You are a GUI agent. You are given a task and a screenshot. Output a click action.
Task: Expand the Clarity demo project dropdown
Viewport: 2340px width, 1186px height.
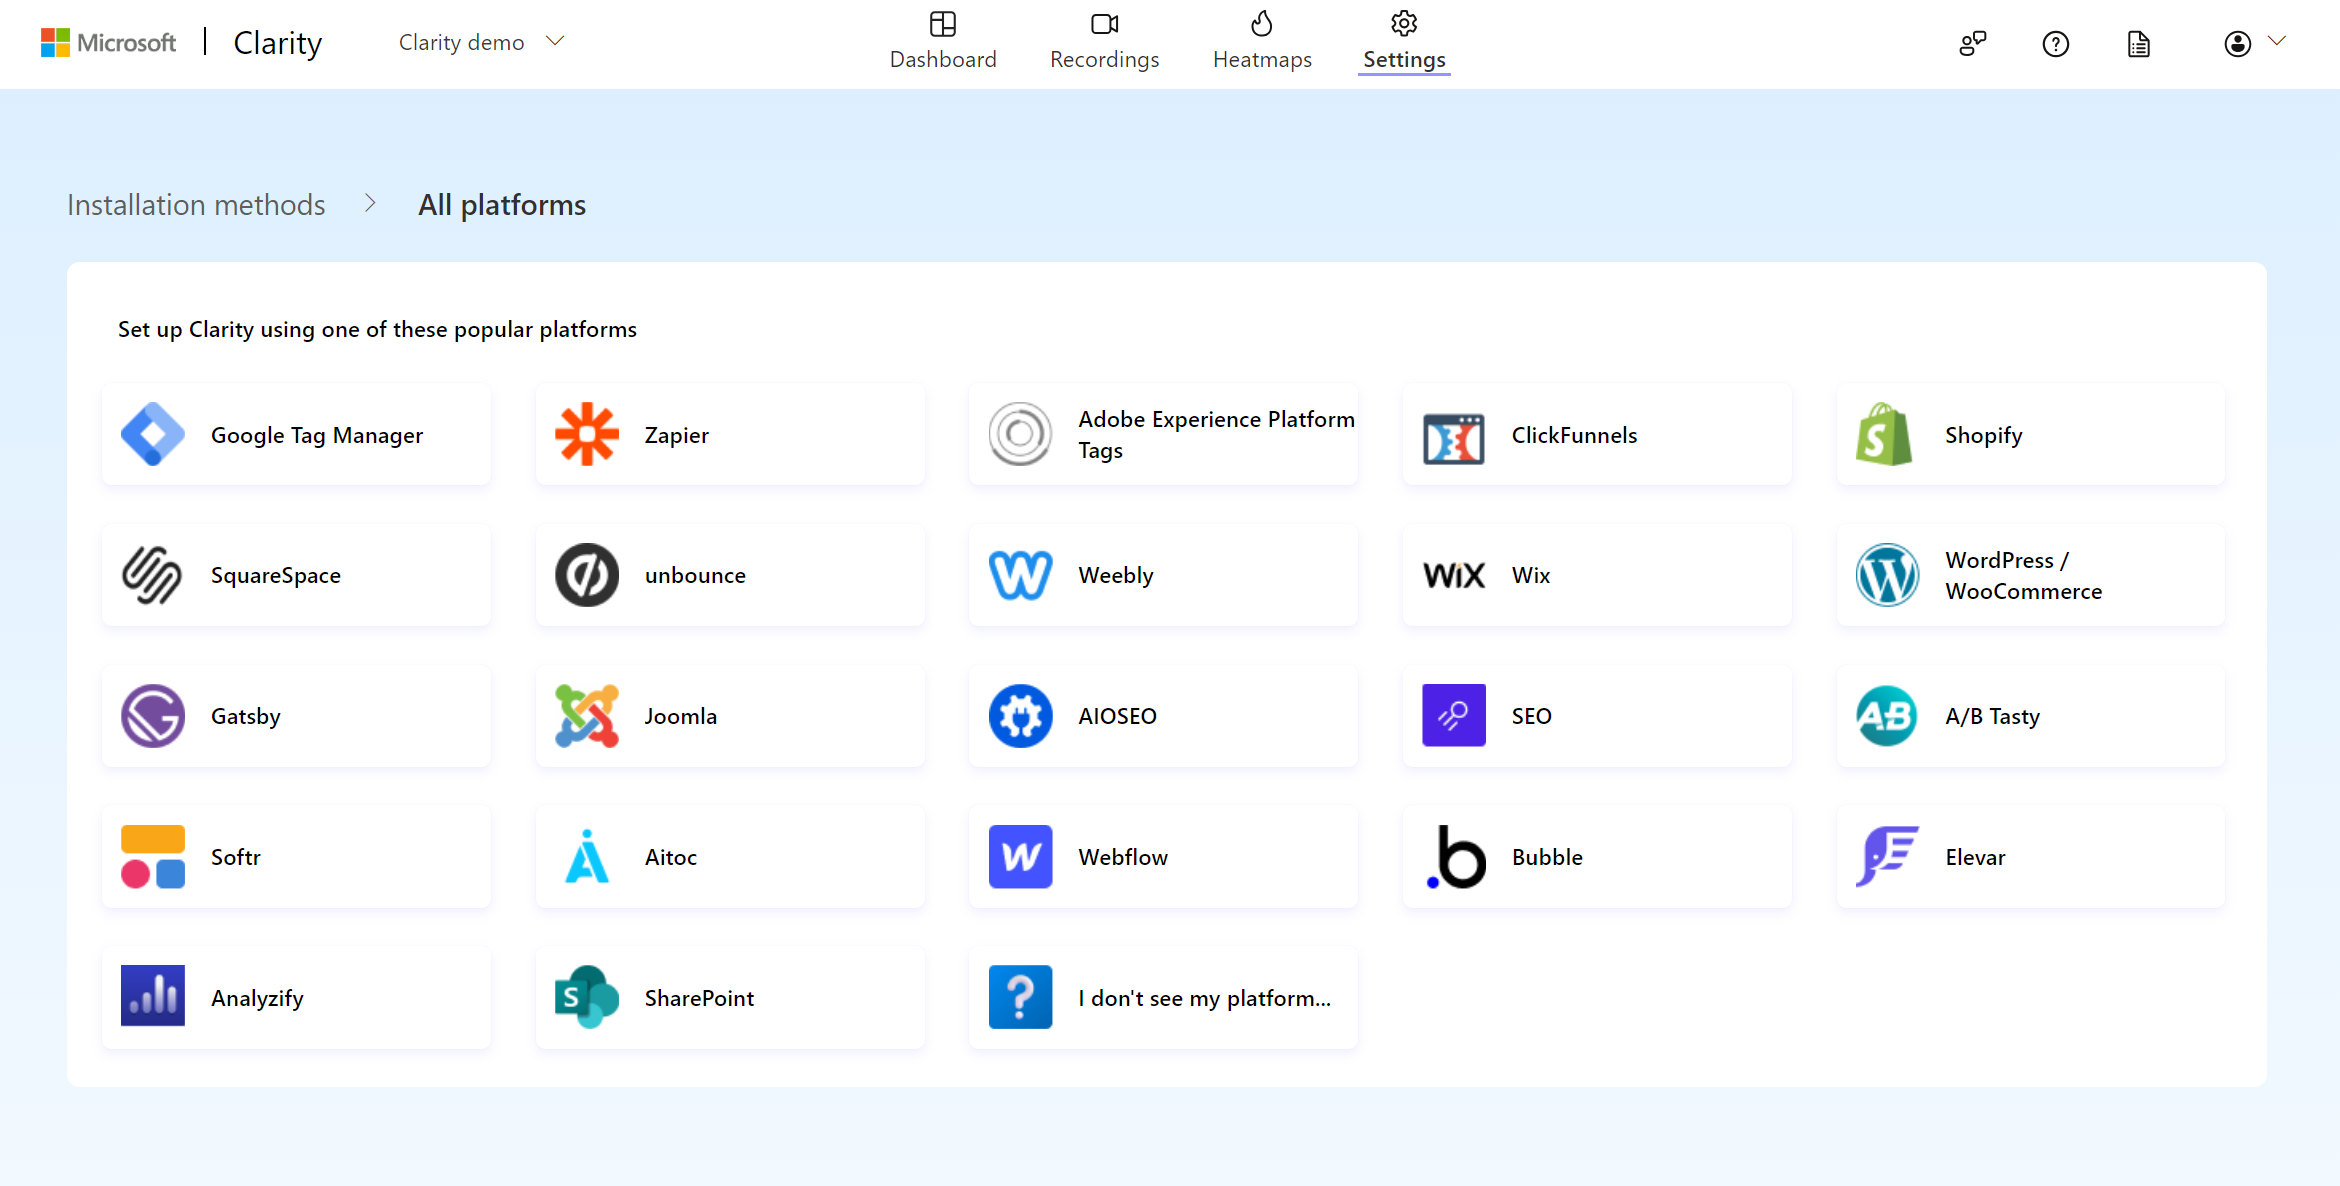[x=482, y=42]
